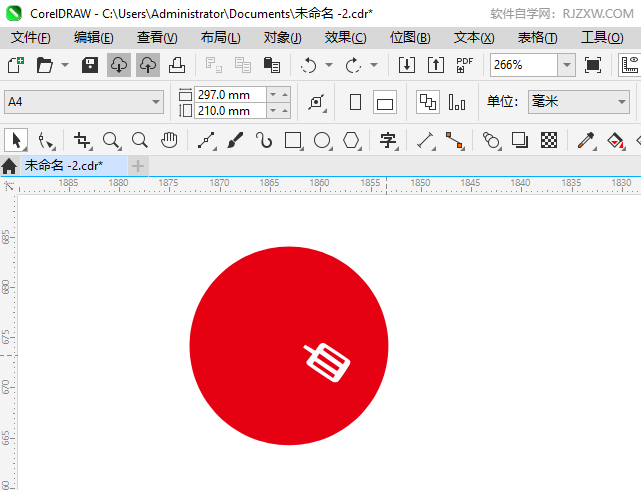Screen dimensions: 641x490
Task: Click the Full-screen preview icon
Action: pyautogui.click(x=593, y=65)
